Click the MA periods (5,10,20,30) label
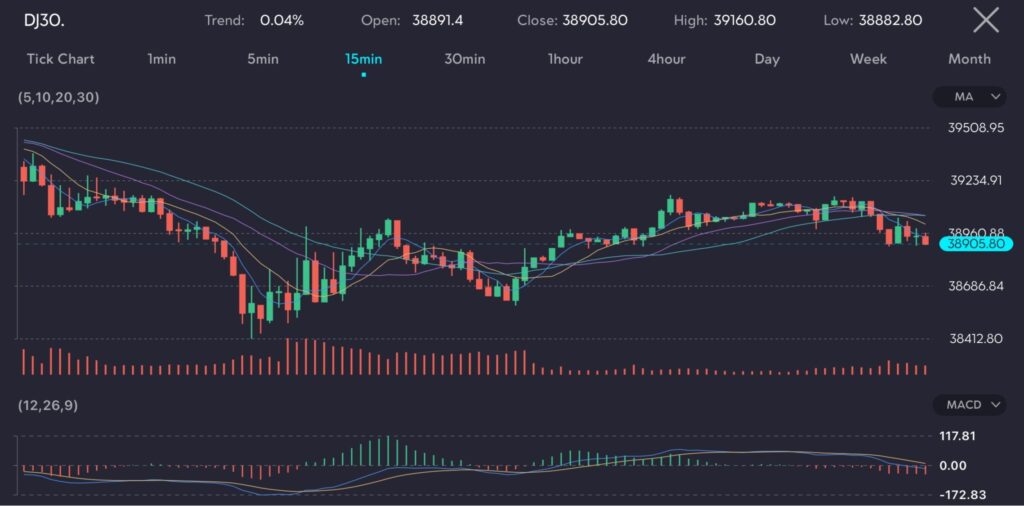 click(59, 97)
